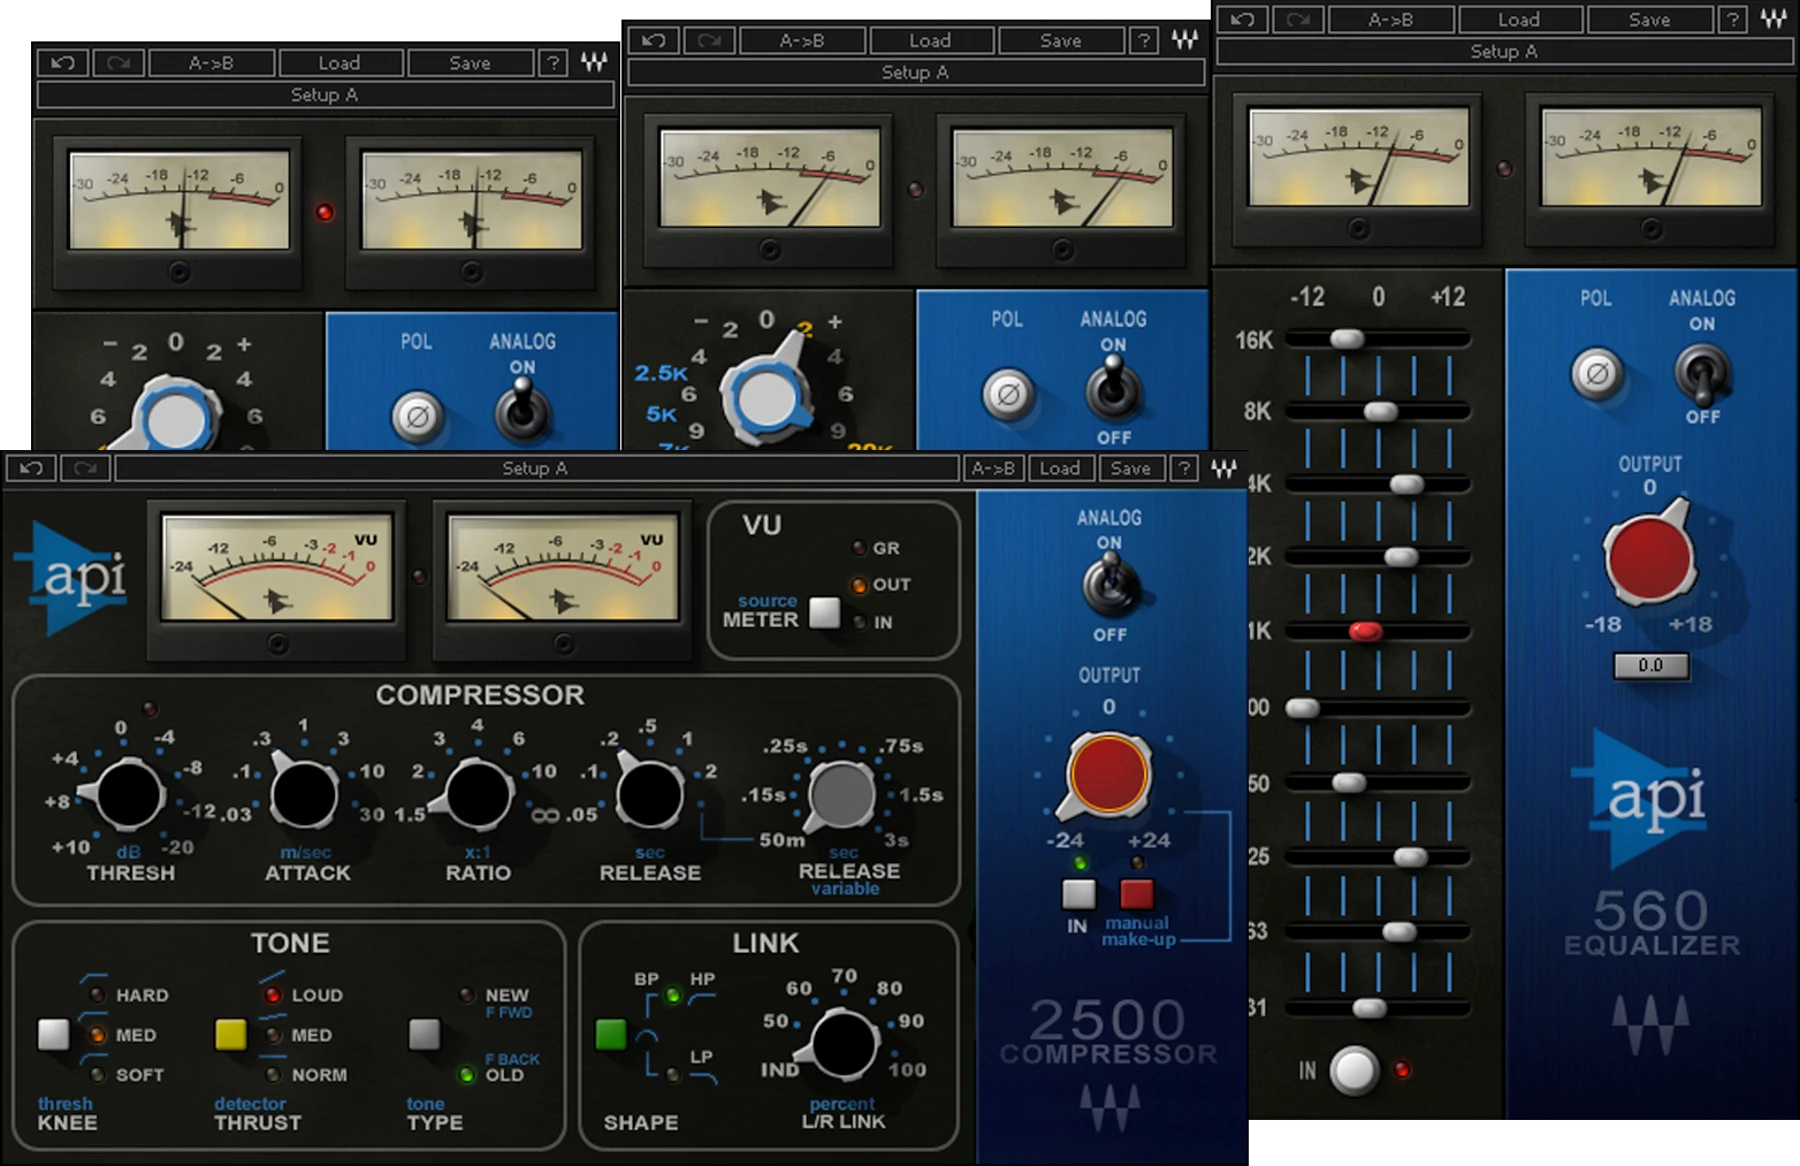Click the VU source METER button

[825, 612]
